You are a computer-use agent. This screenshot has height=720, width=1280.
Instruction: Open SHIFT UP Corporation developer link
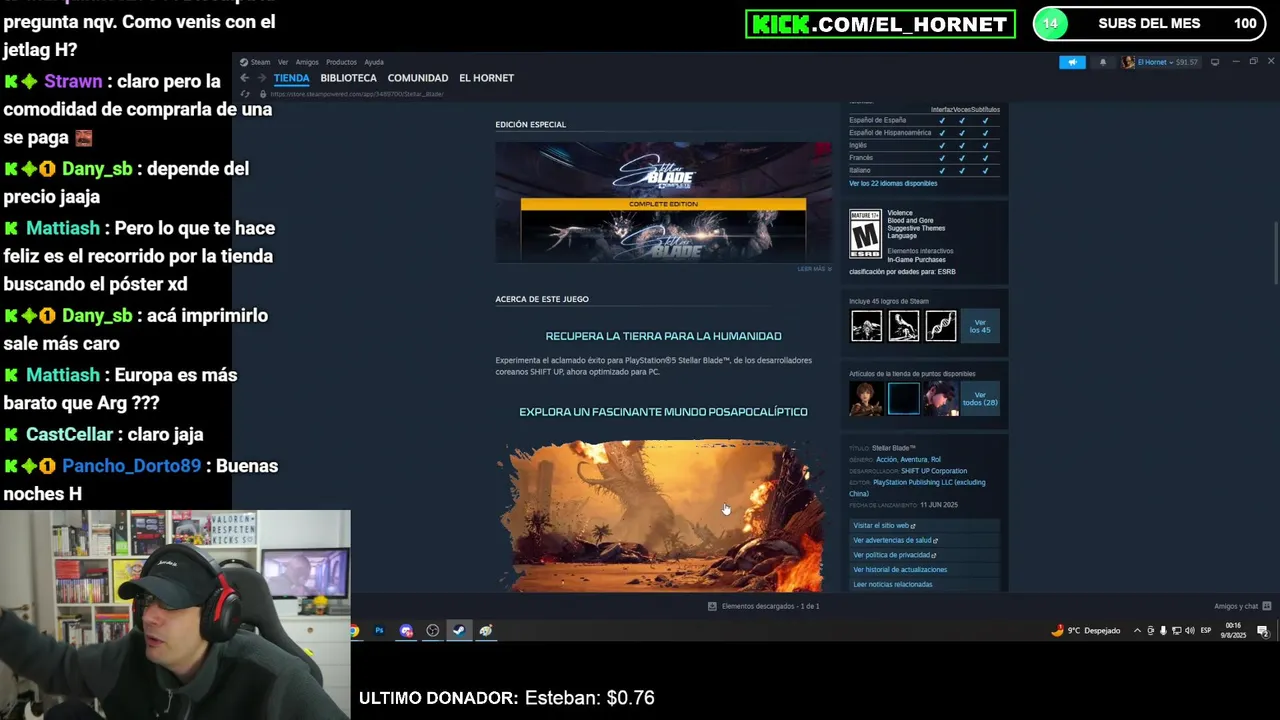pyautogui.click(x=934, y=471)
